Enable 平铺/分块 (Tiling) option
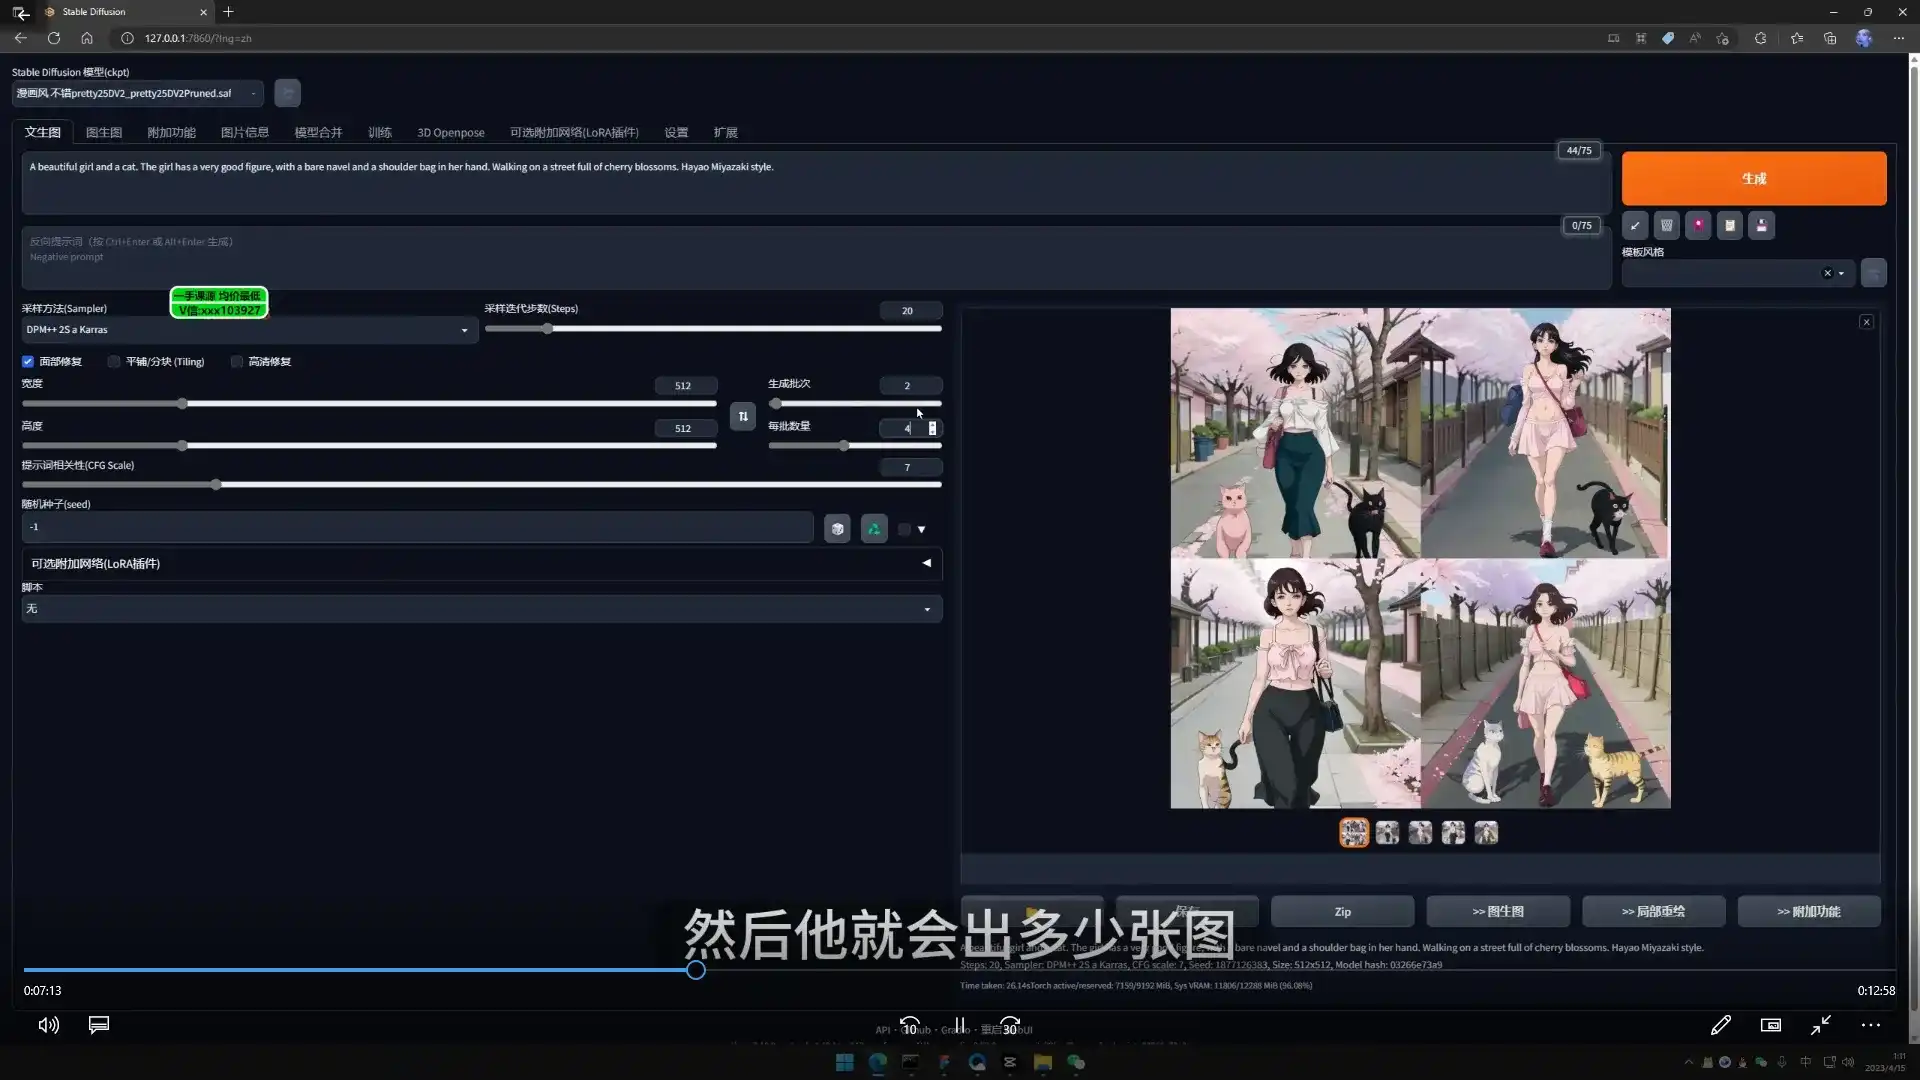 pos(113,361)
